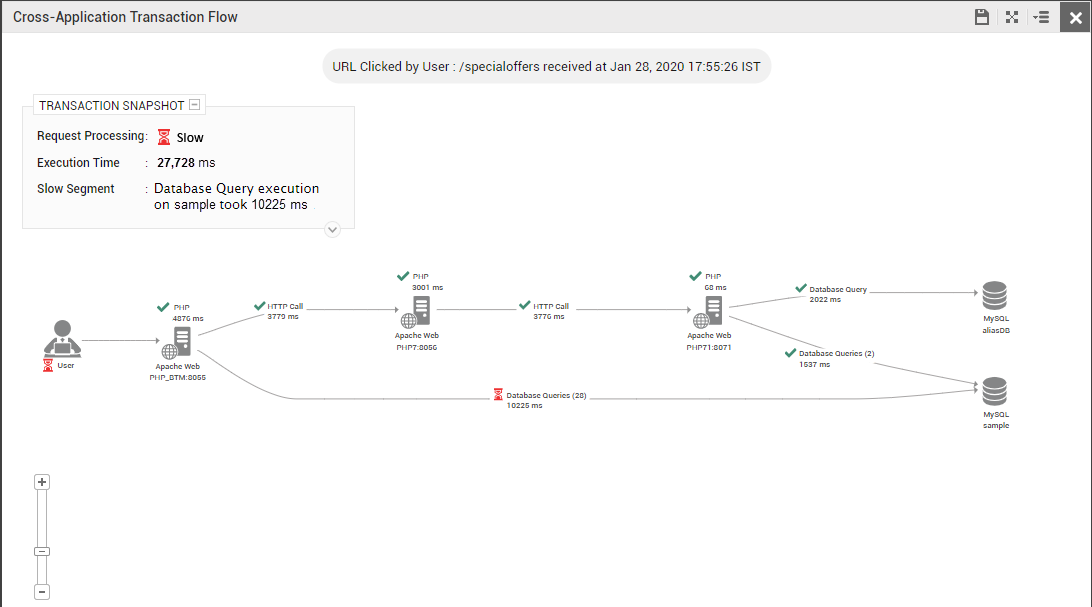Zoom out with the minus button
Image resolution: width=1092 pixels, height=607 pixels.
point(42,592)
